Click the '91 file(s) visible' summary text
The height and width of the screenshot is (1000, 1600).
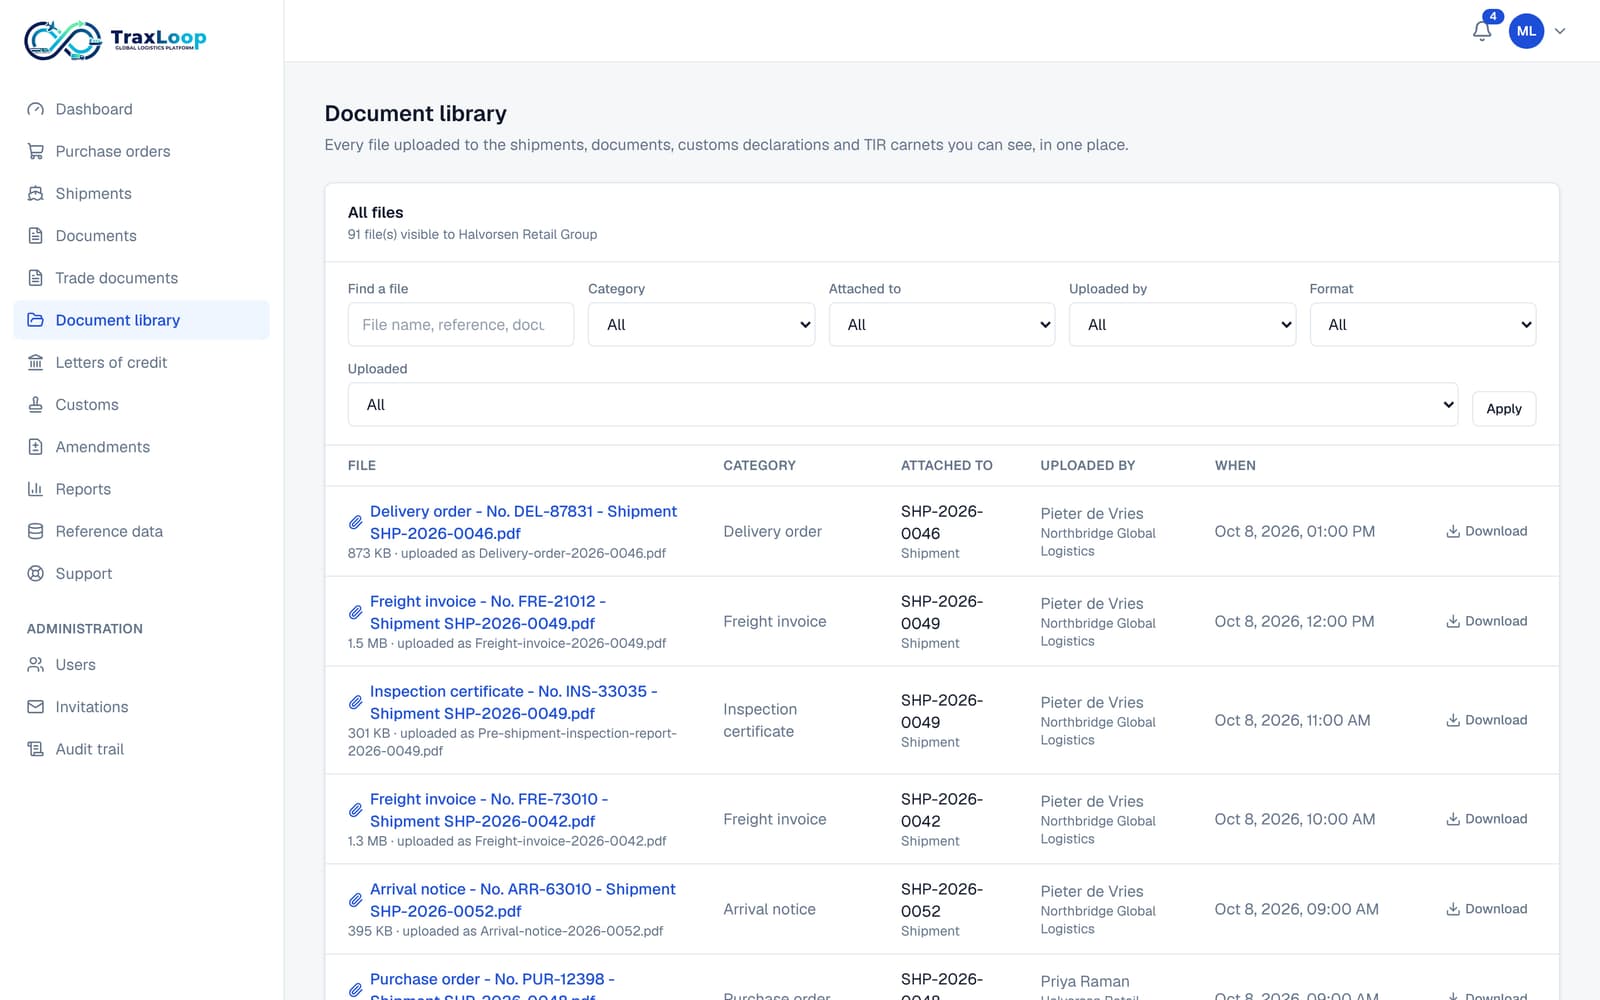(472, 234)
